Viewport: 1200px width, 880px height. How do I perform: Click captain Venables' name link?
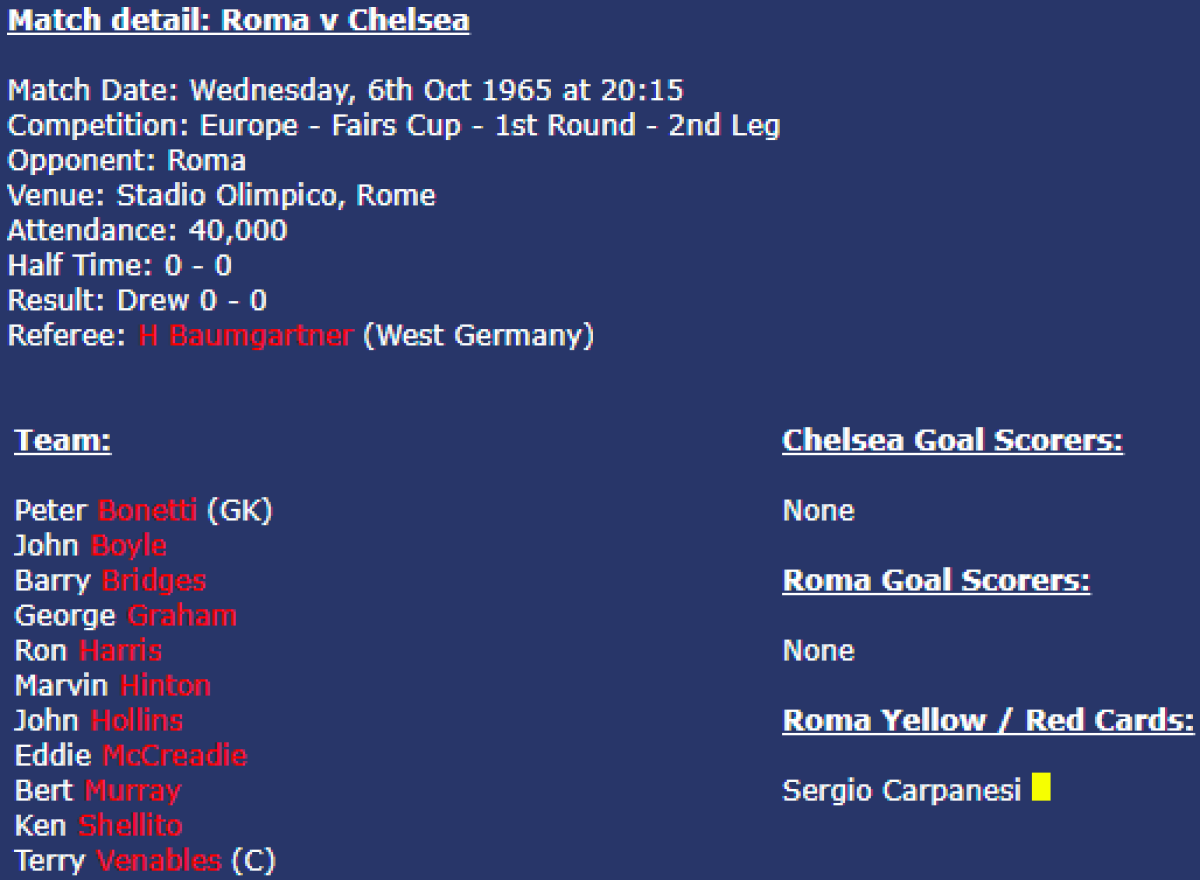tap(159, 860)
